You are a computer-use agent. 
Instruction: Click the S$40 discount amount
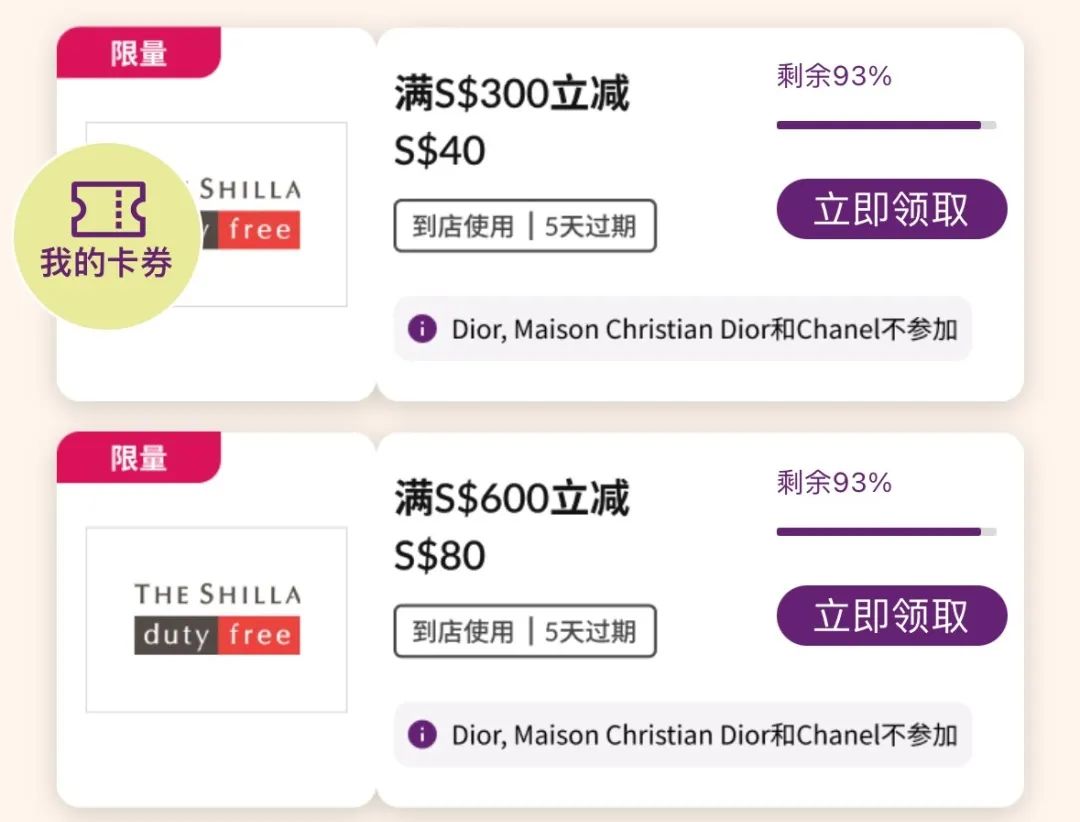(439, 151)
